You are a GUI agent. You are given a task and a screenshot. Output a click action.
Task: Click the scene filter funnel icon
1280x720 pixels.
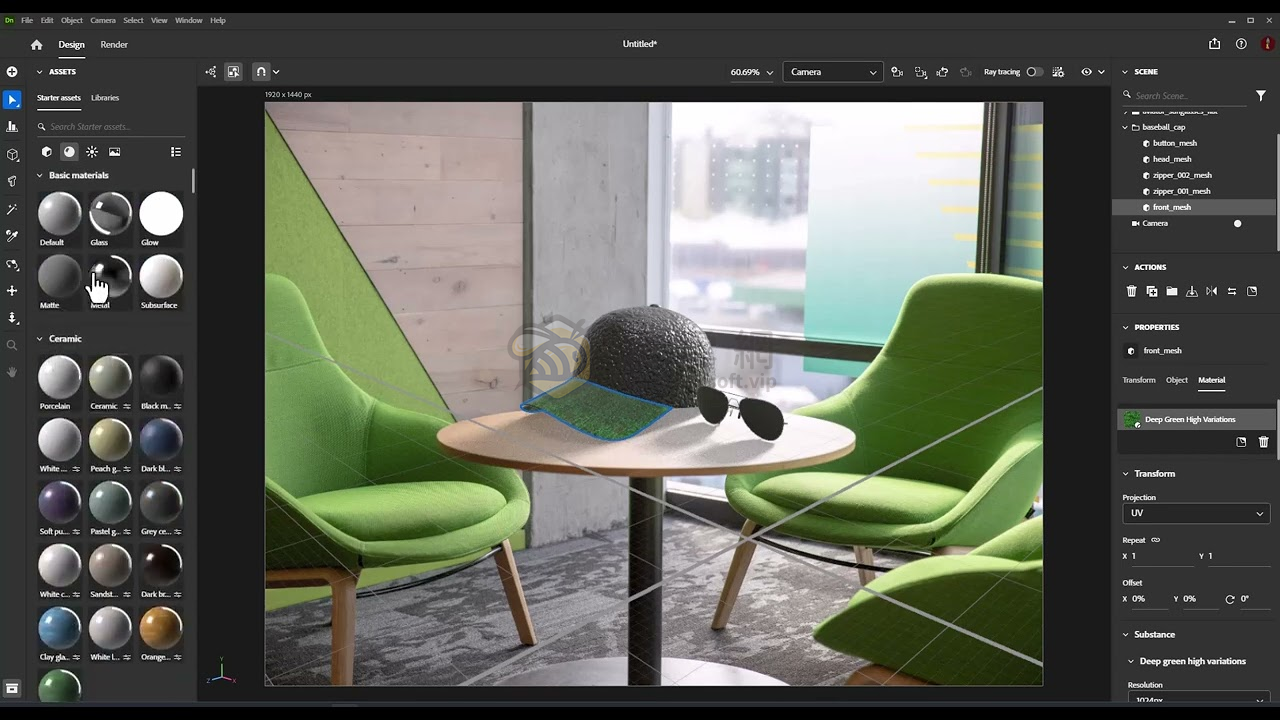tap(1261, 96)
